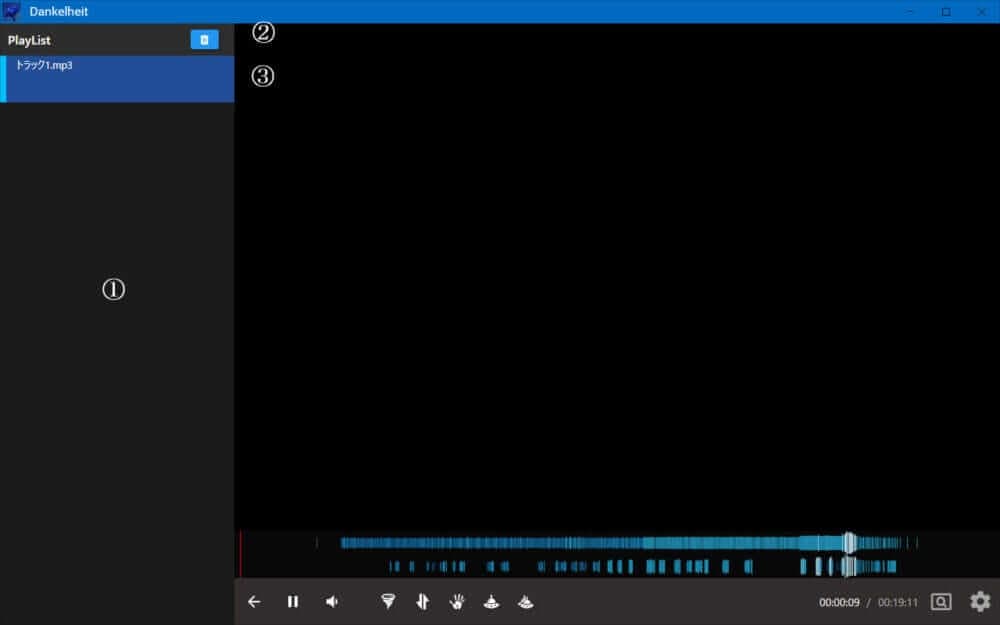1000x625 pixels.
Task: Click the total duration 00:19:11 label
Action: 898,603
